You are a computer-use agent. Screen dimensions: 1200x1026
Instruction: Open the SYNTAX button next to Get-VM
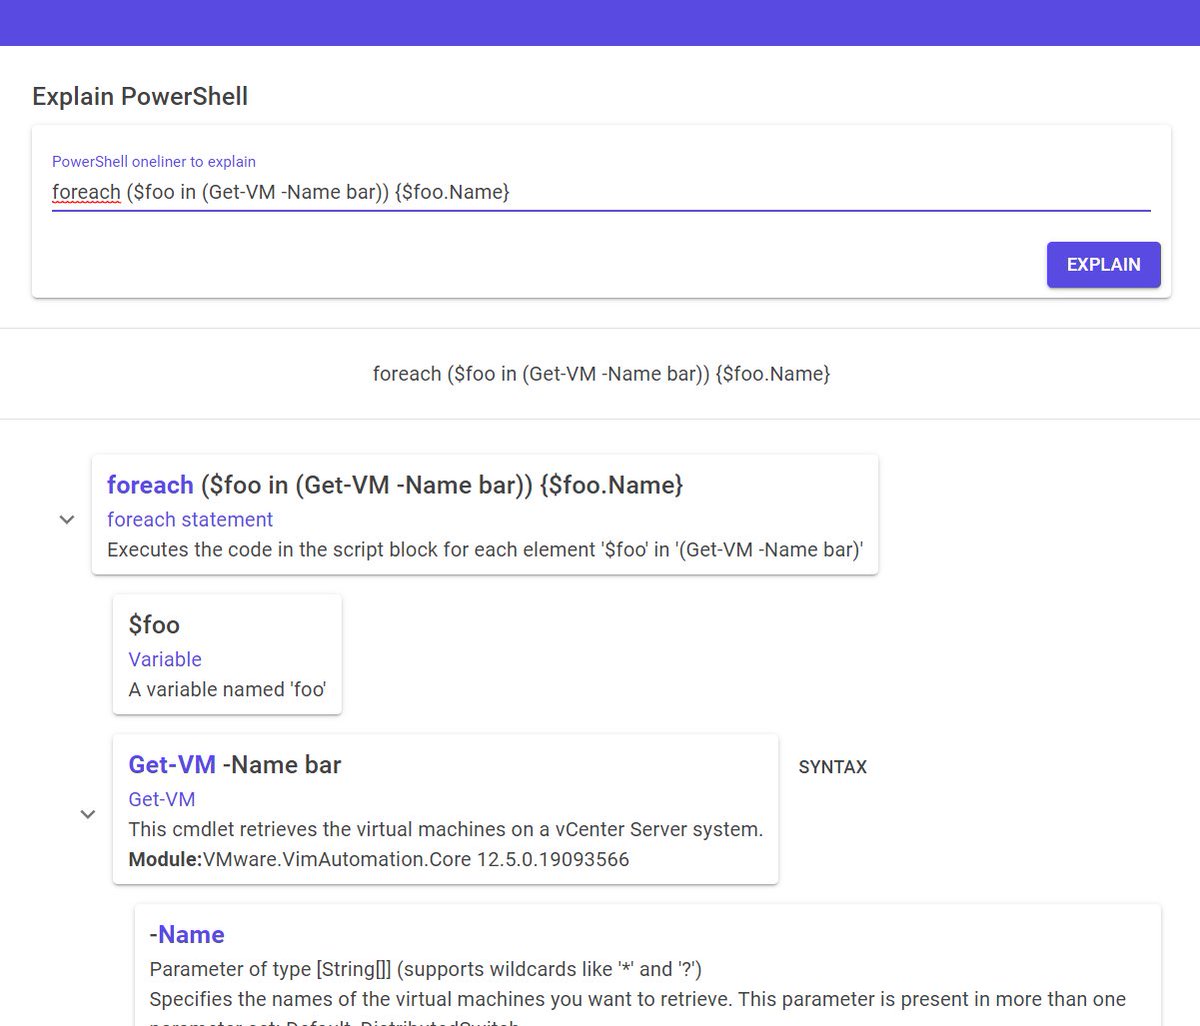coord(832,767)
